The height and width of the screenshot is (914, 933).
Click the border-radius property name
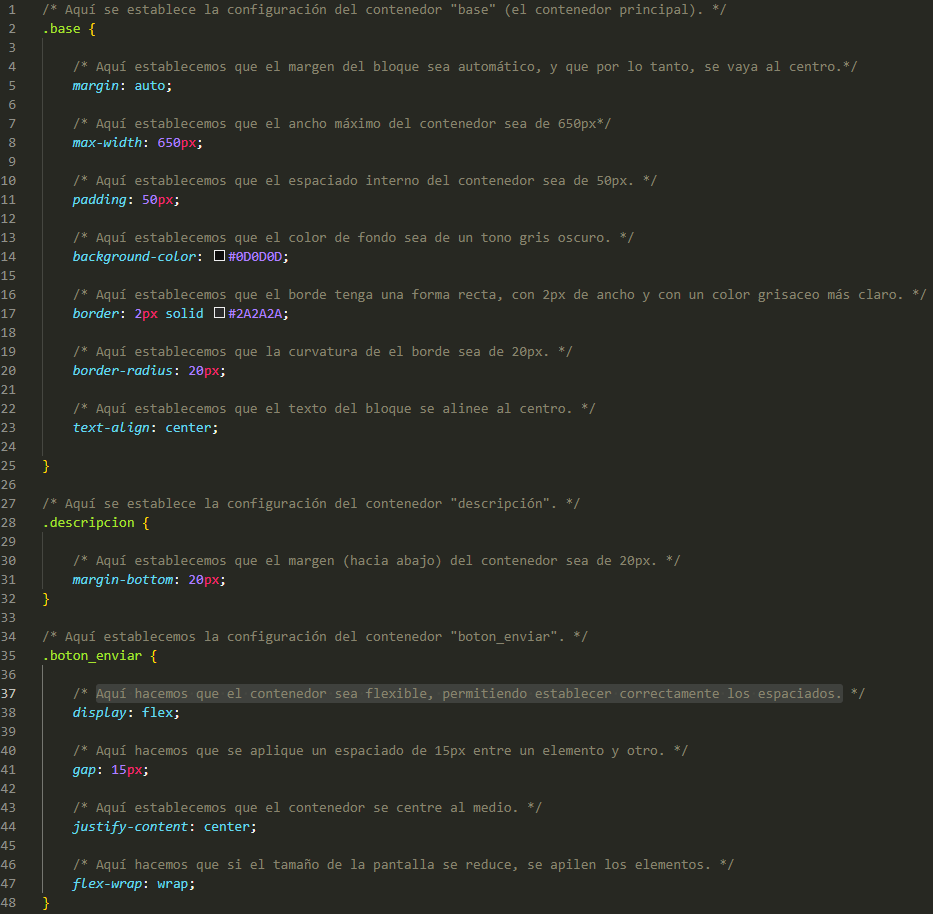[123, 371]
